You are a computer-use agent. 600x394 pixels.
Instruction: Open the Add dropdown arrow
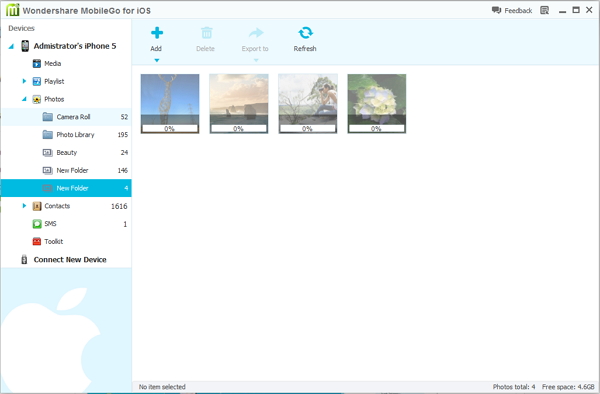[157, 60]
